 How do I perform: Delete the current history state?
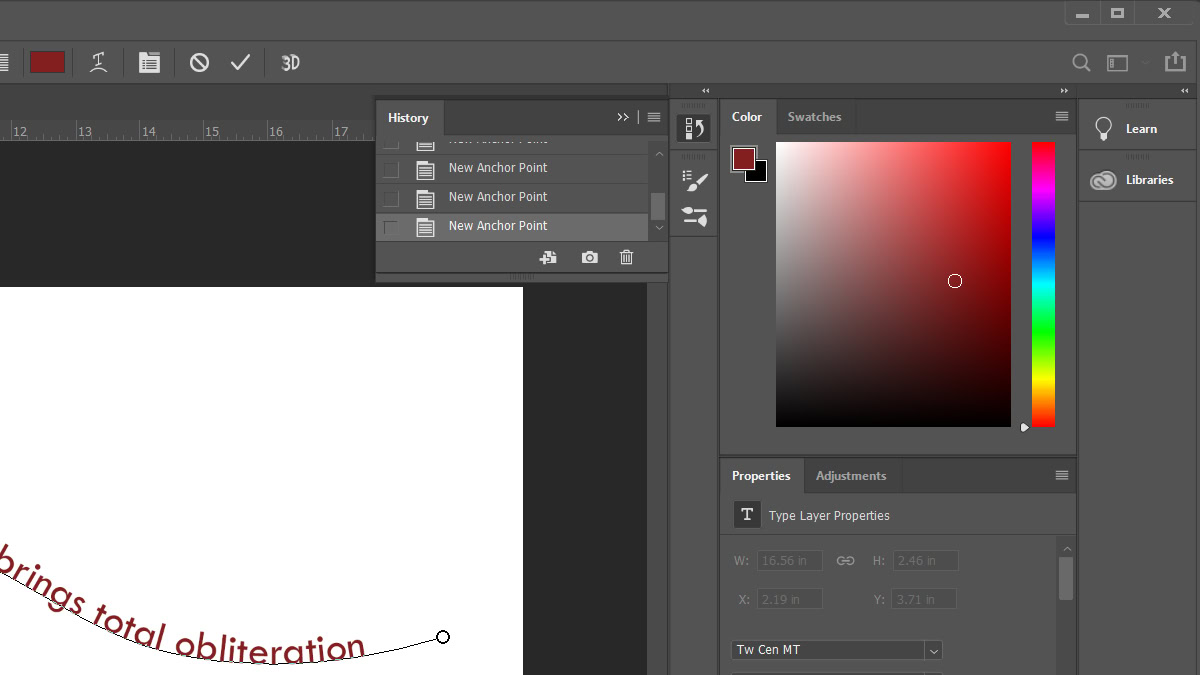click(627, 257)
